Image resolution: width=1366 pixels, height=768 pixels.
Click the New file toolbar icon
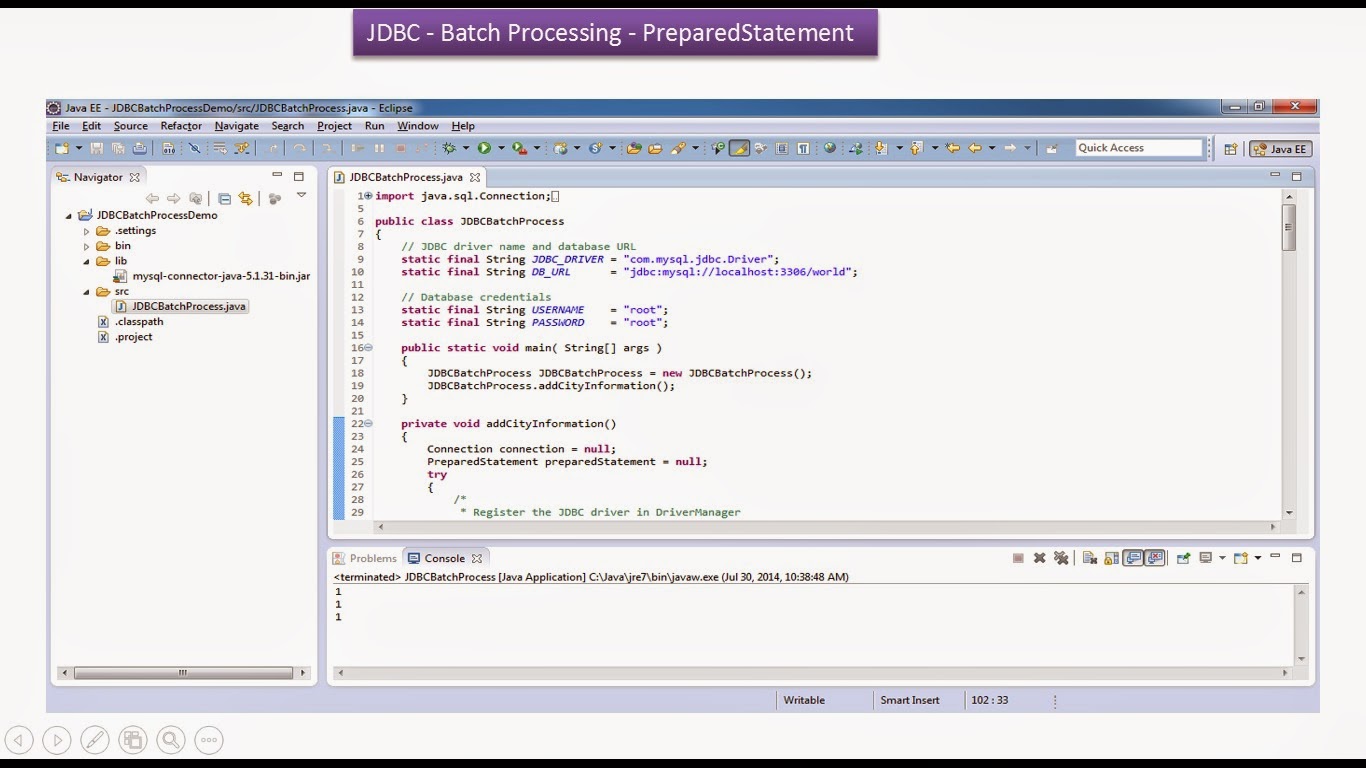62,148
